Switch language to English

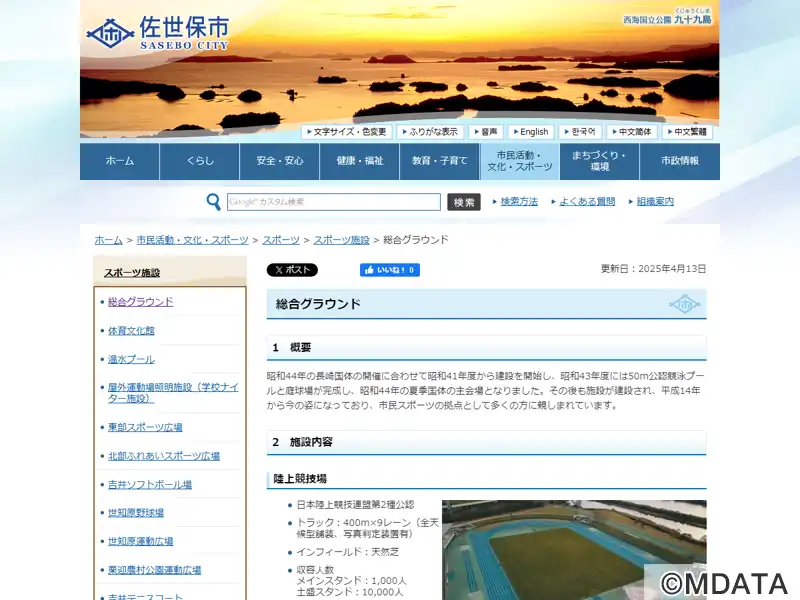tap(531, 132)
